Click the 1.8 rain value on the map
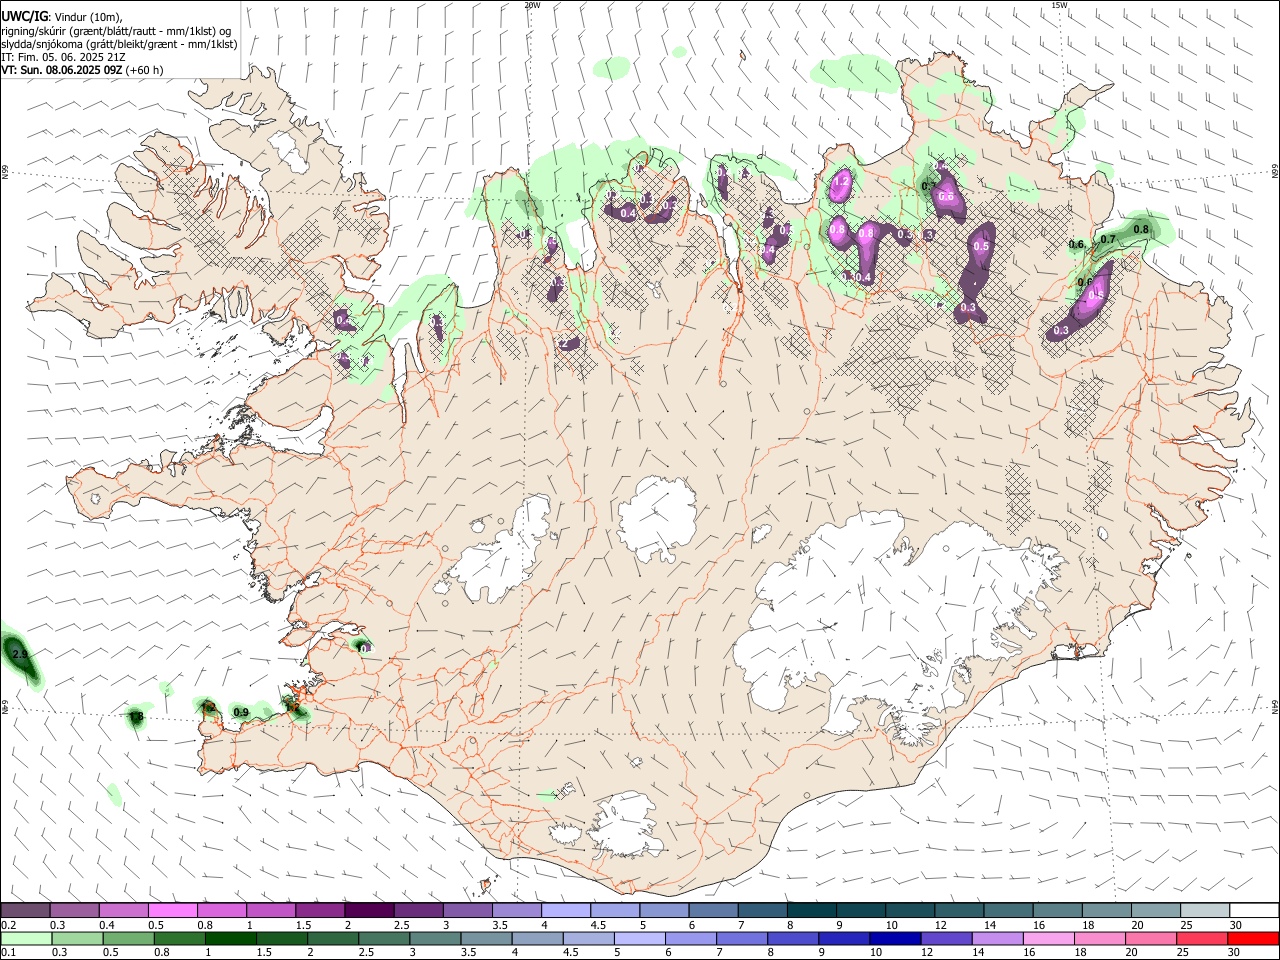The image size is (1280, 960). [137, 717]
